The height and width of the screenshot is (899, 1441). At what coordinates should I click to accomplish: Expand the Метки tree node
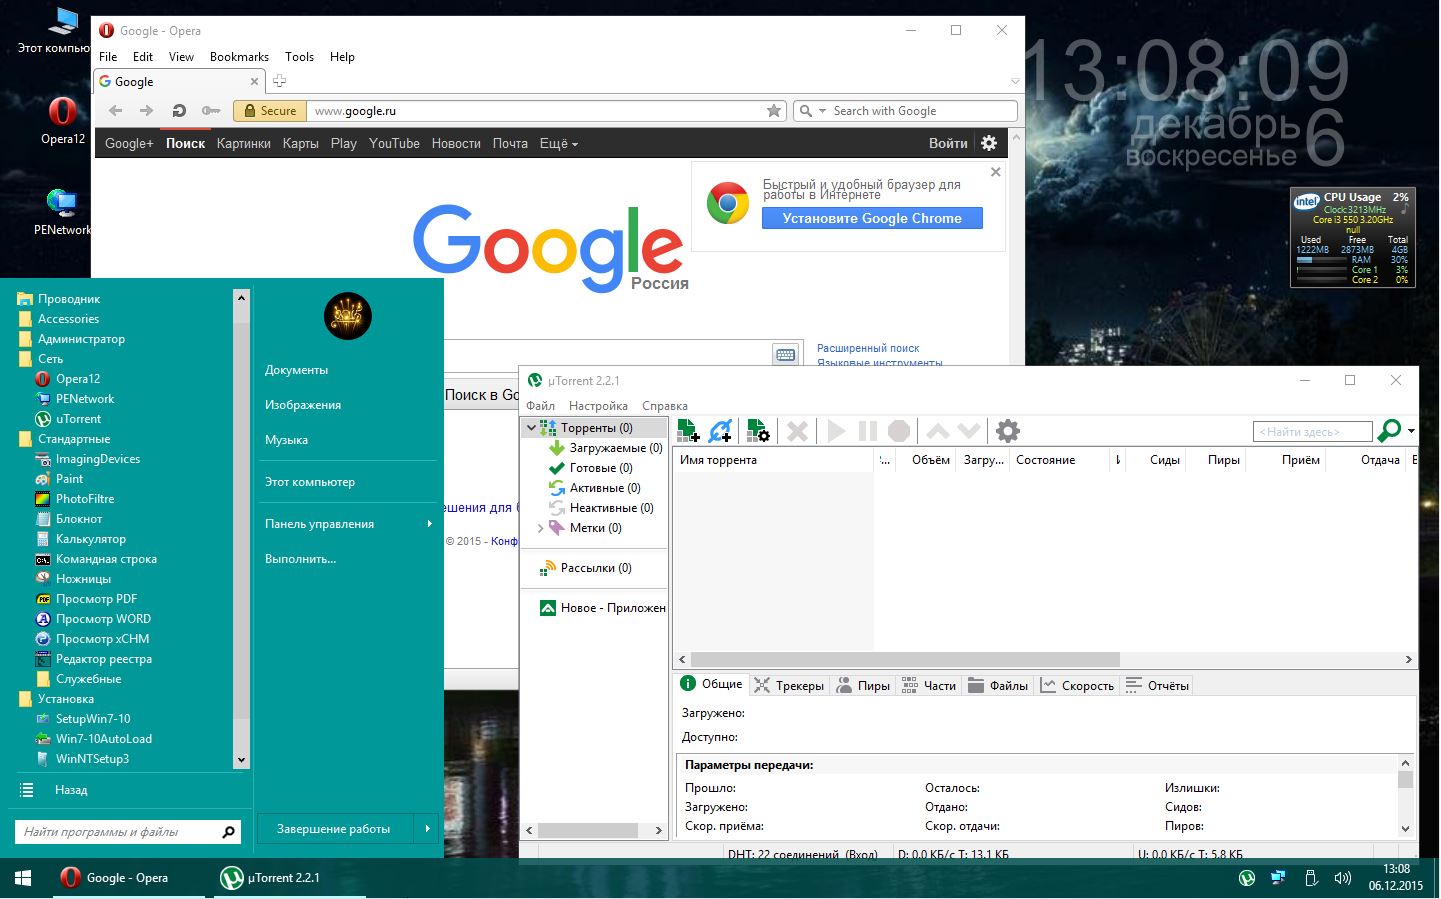point(541,528)
